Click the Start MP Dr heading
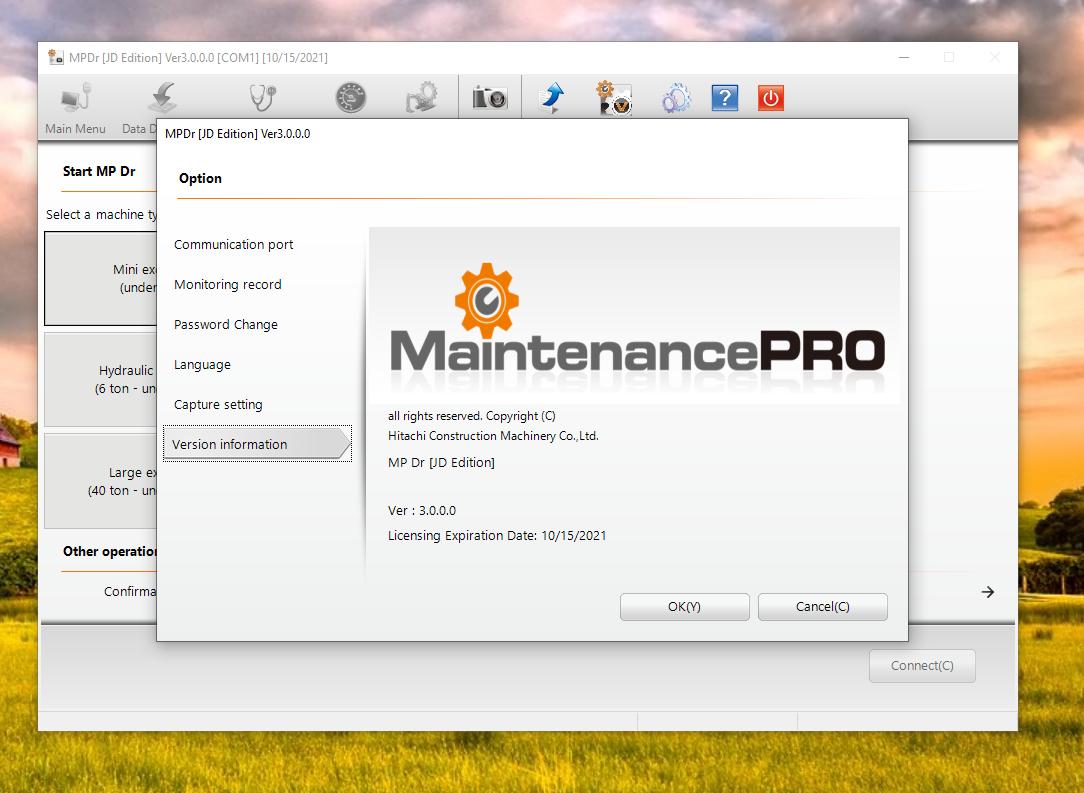The image size is (1084, 793). pyautogui.click(x=99, y=171)
